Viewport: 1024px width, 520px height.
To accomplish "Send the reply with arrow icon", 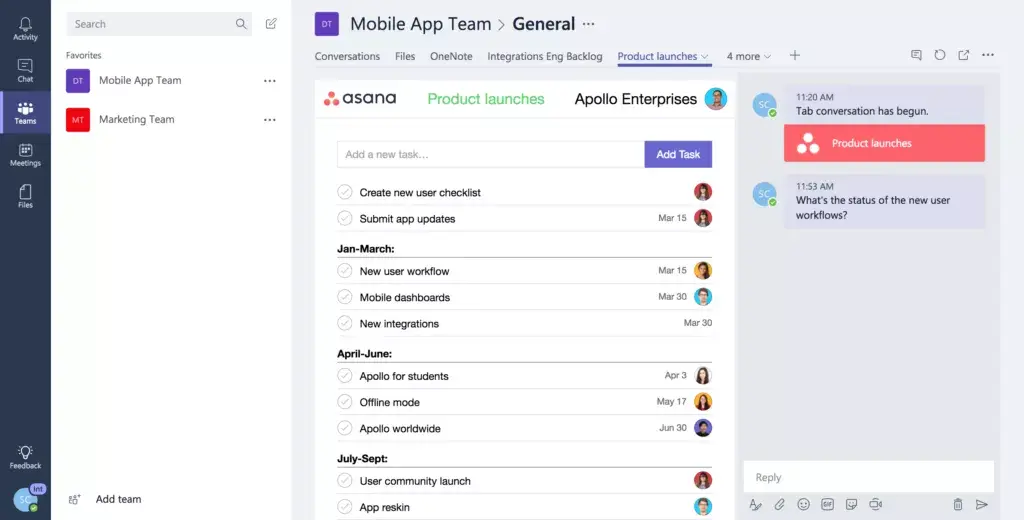I will tap(982, 505).
